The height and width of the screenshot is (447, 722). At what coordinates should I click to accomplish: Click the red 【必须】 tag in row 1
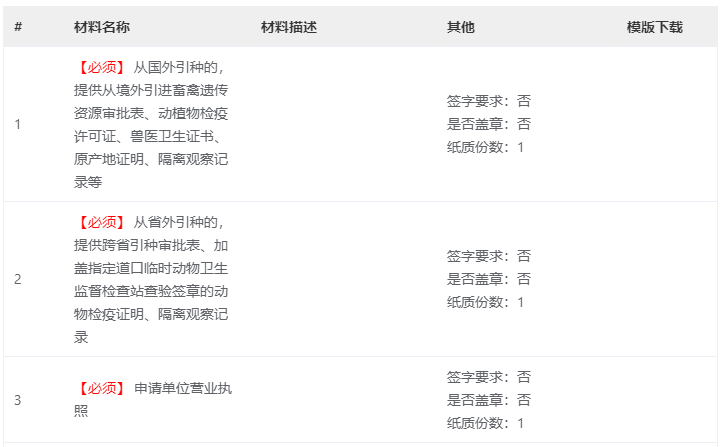100,67
